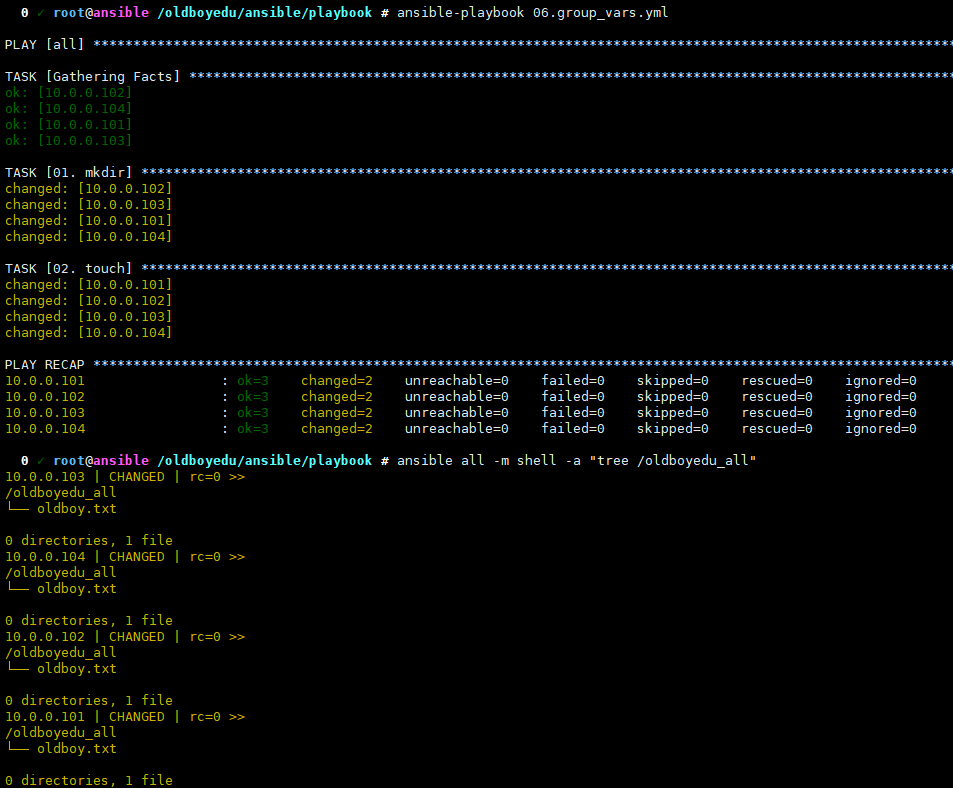
Task: Click "rescued=0" in the 10.0.0.102 recap row
Action: [777, 396]
